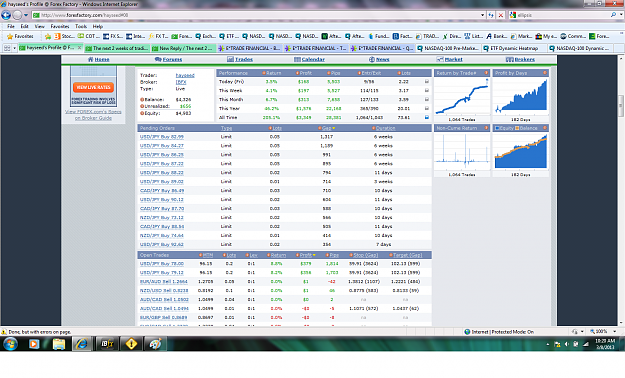
Task: Go to Forums in site navigation
Action: [168, 59]
